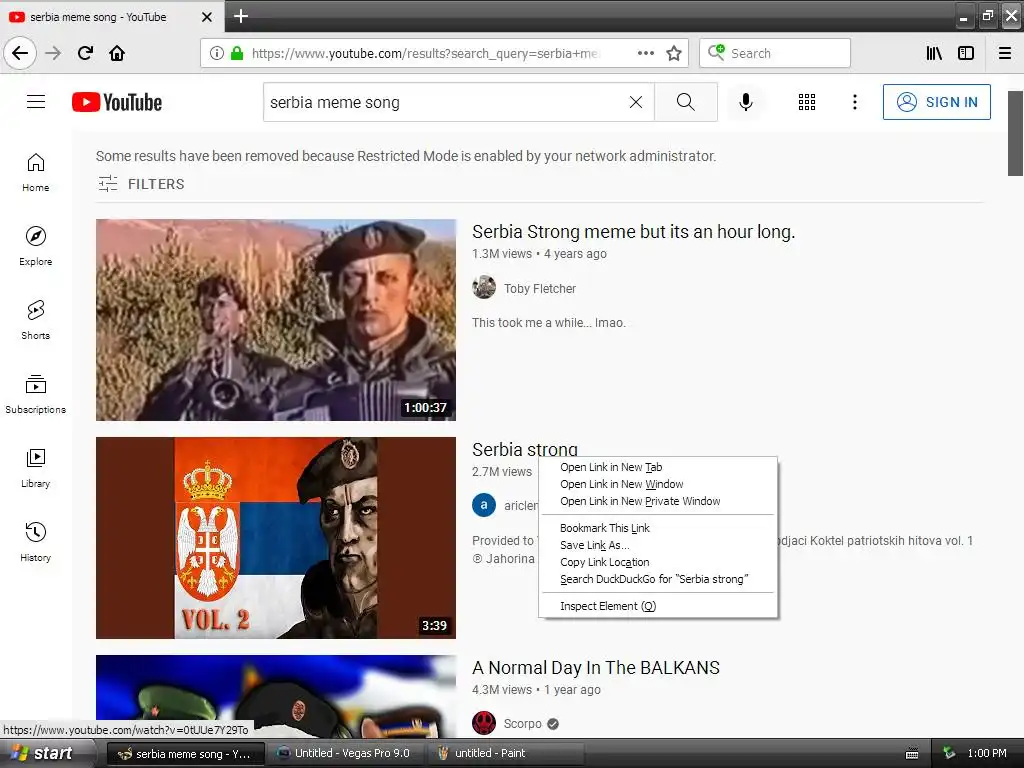Open title "A Normal Day In The BALKANS"
1024x768 pixels.
tap(596, 667)
